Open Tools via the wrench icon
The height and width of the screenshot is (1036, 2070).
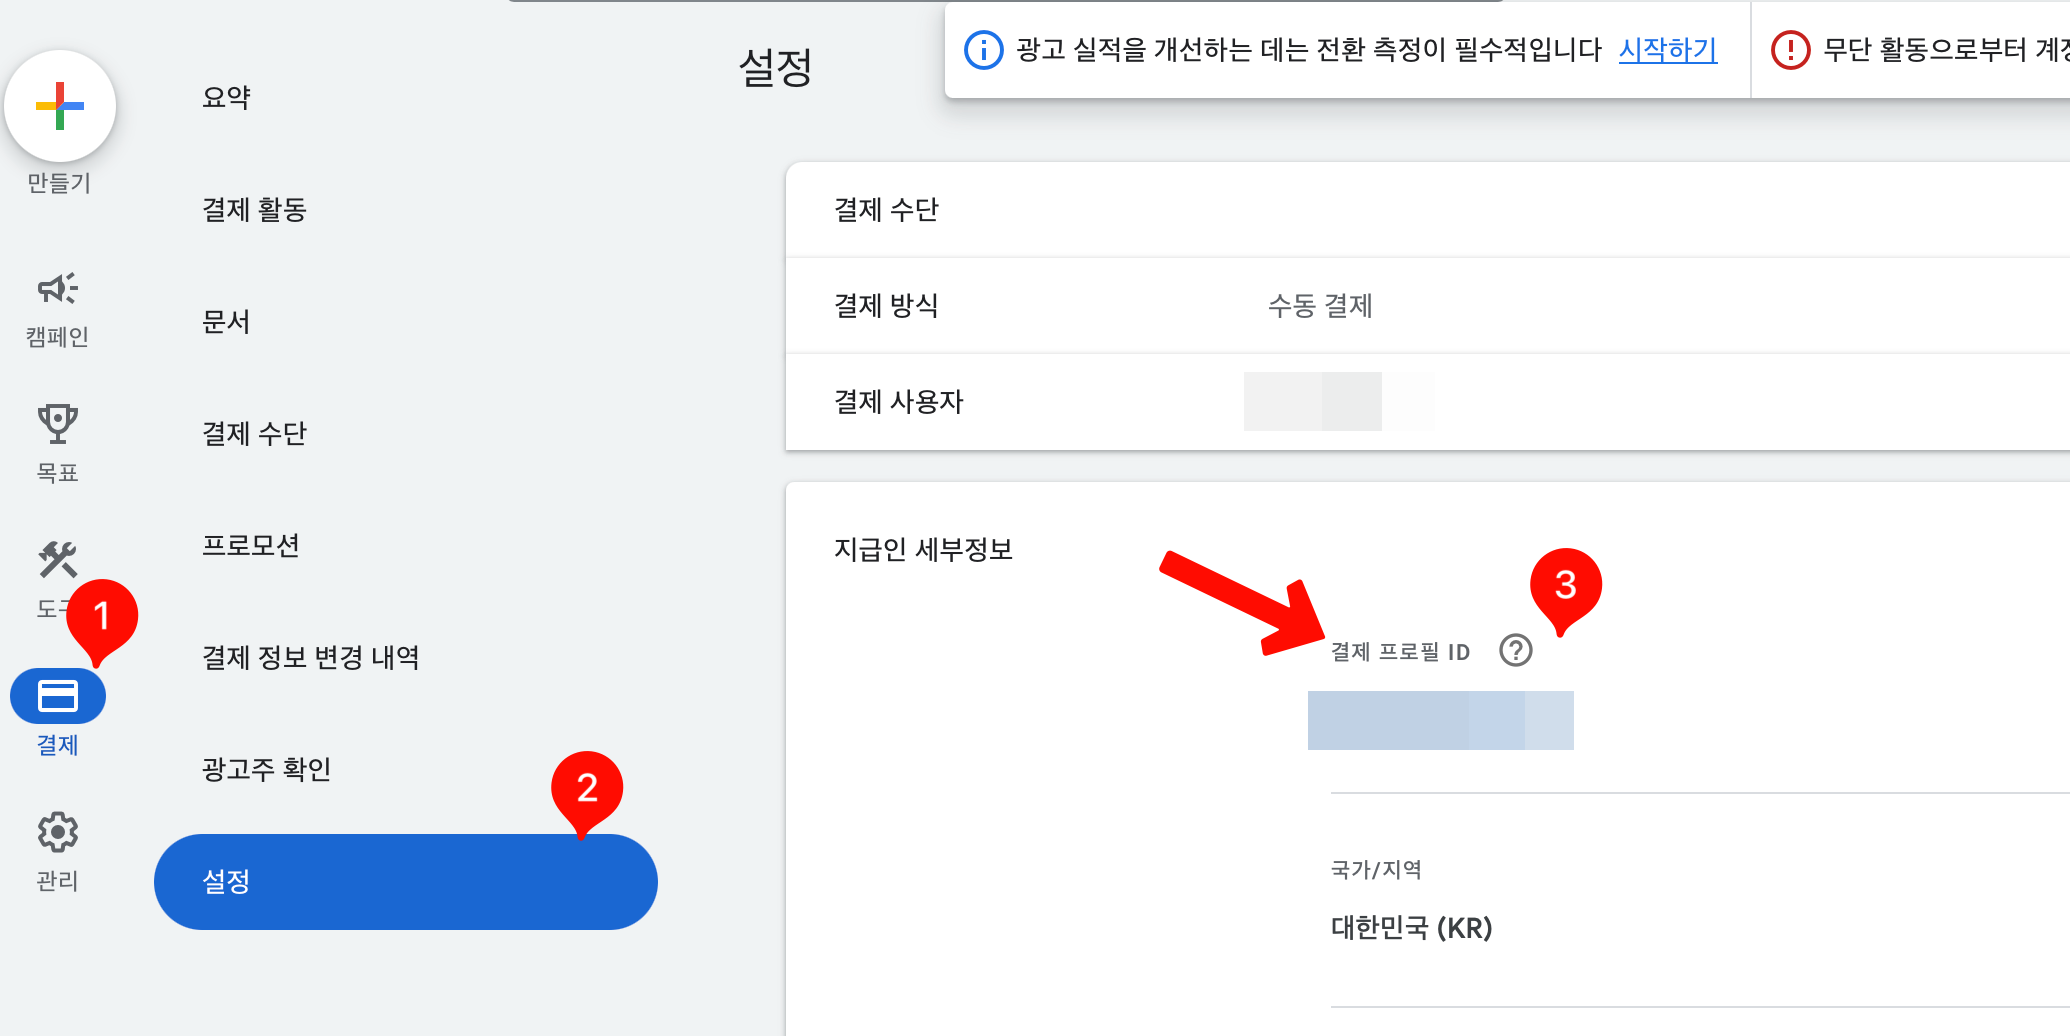[x=58, y=560]
